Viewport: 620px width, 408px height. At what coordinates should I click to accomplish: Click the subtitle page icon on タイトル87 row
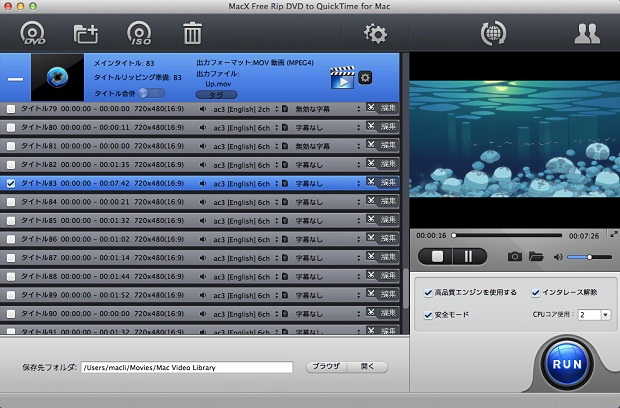click(x=285, y=258)
